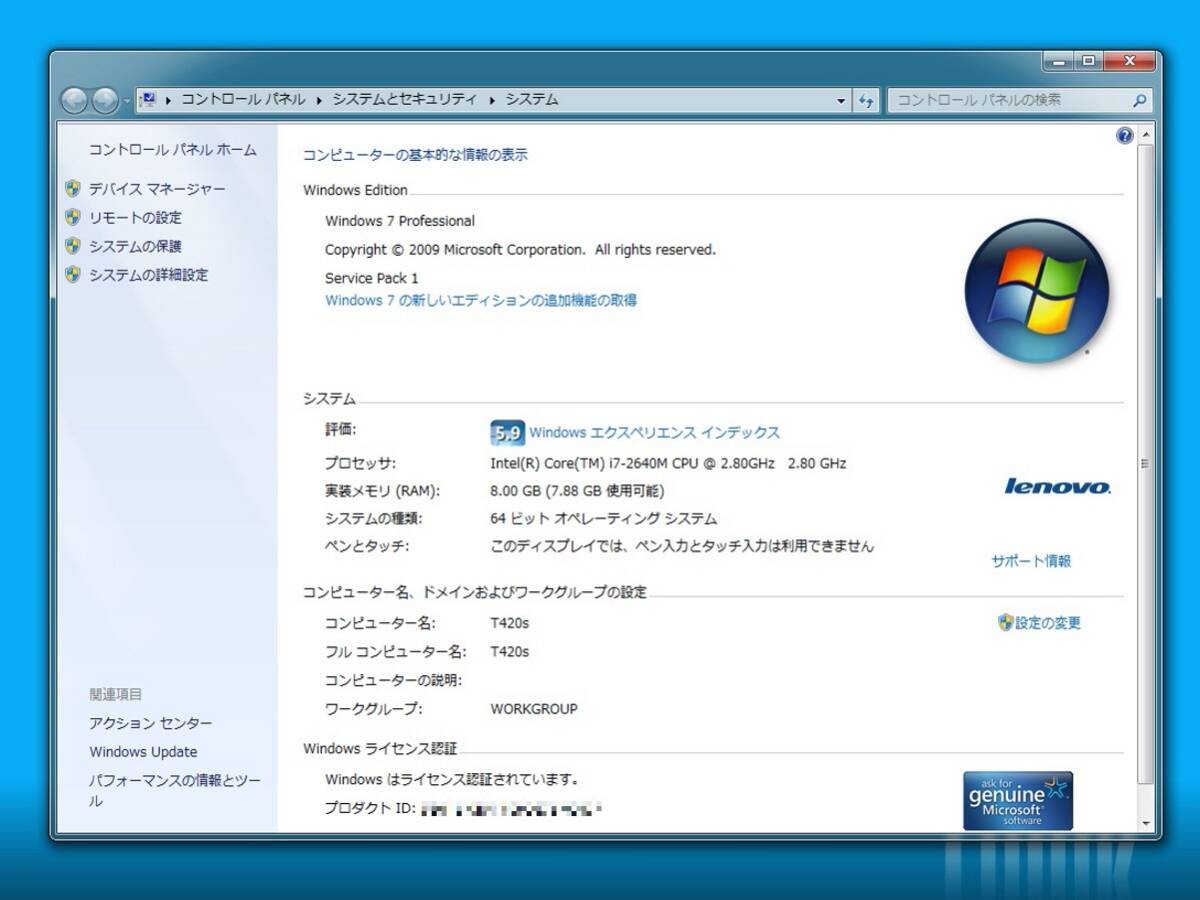Click the ask for genuine Microsoft badge
The width and height of the screenshot is (1200, 900).
tap(1017, 800)
